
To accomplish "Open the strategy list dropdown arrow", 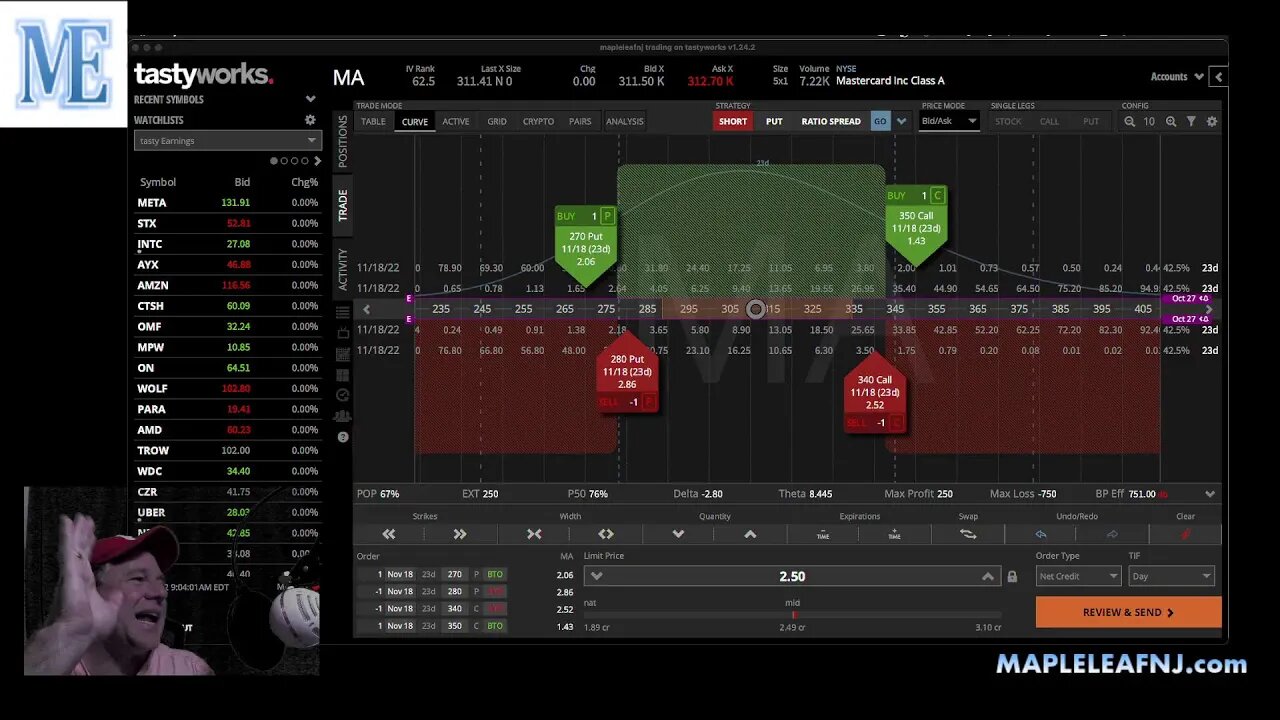I will pyautogui.click(x=902, y=121).
